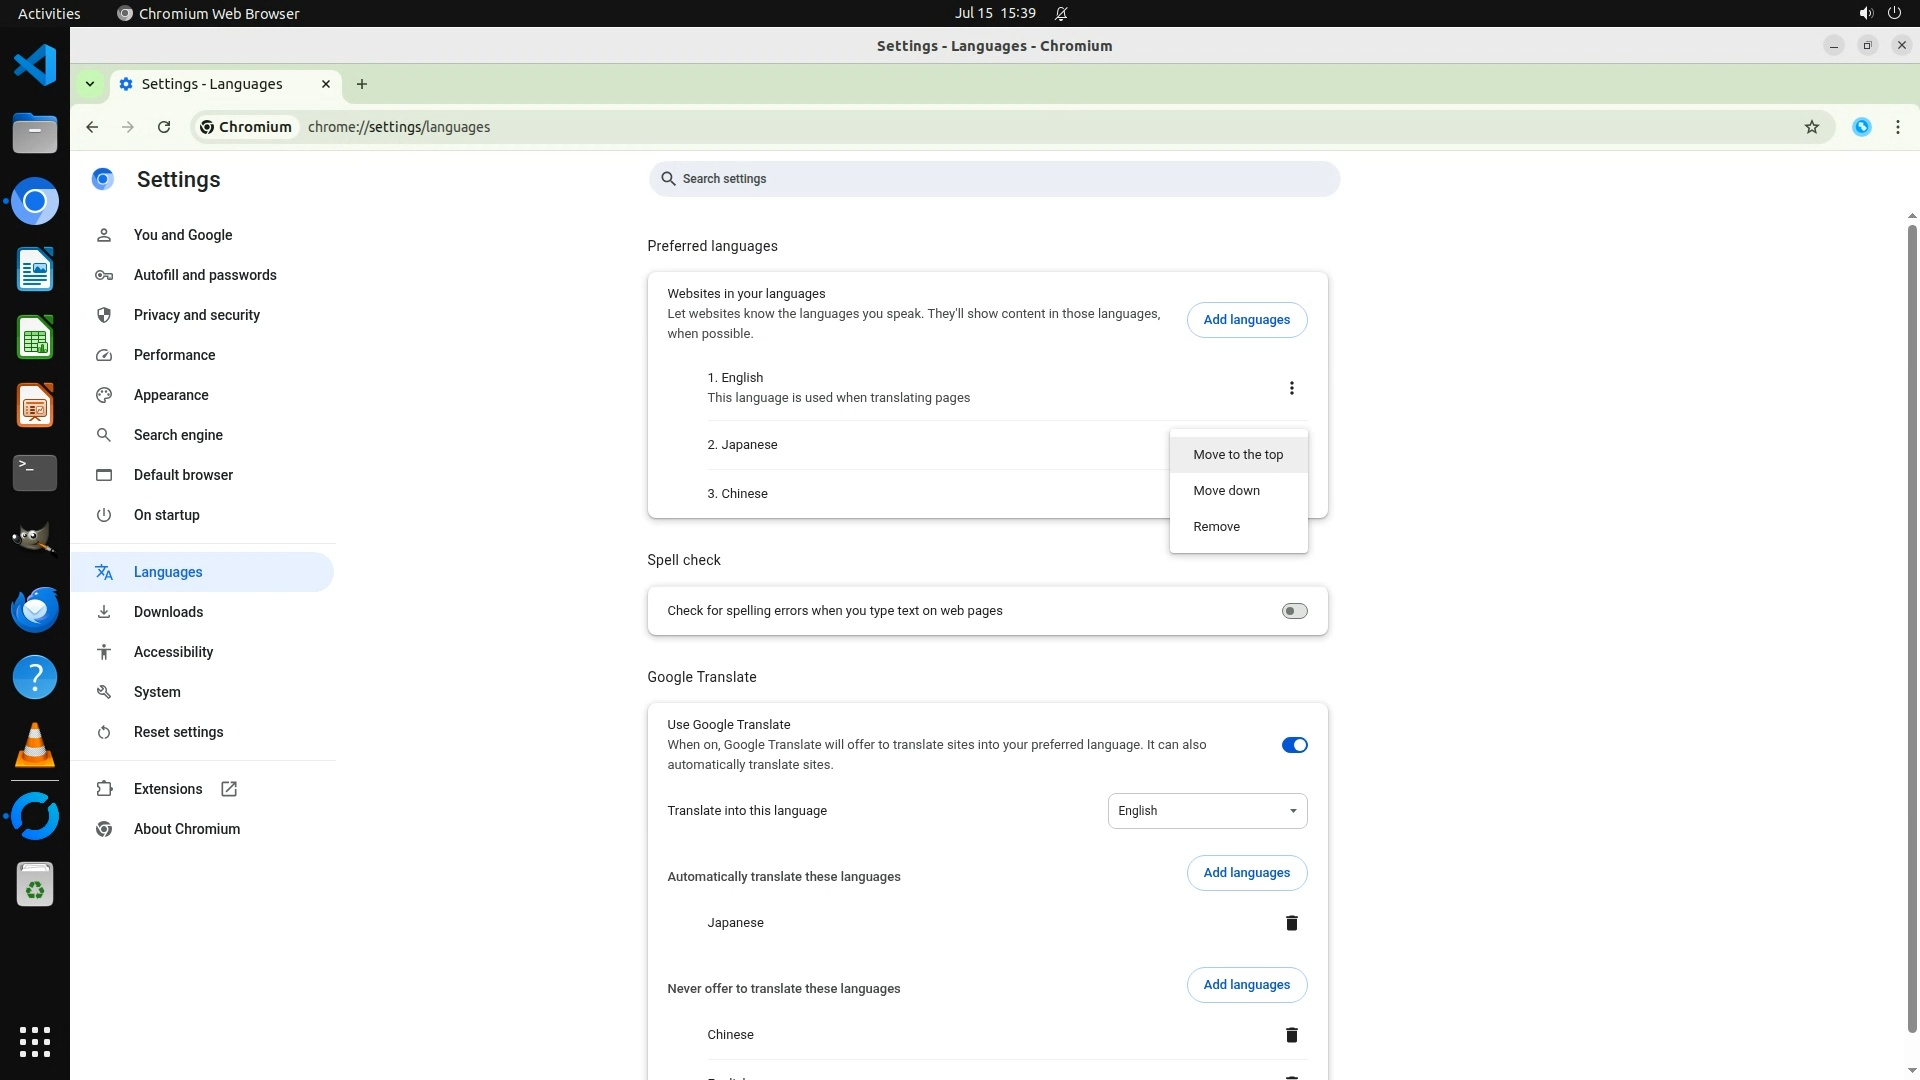1920x1080 pixels.
Task: Choose Remove from language menu
Action: 1216,527
